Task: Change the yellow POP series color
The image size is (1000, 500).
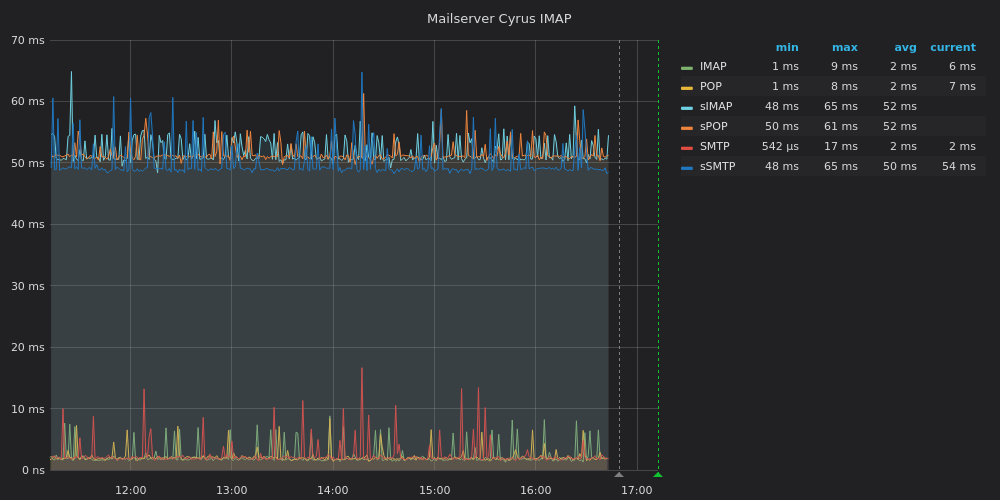Action: [687, 88]
